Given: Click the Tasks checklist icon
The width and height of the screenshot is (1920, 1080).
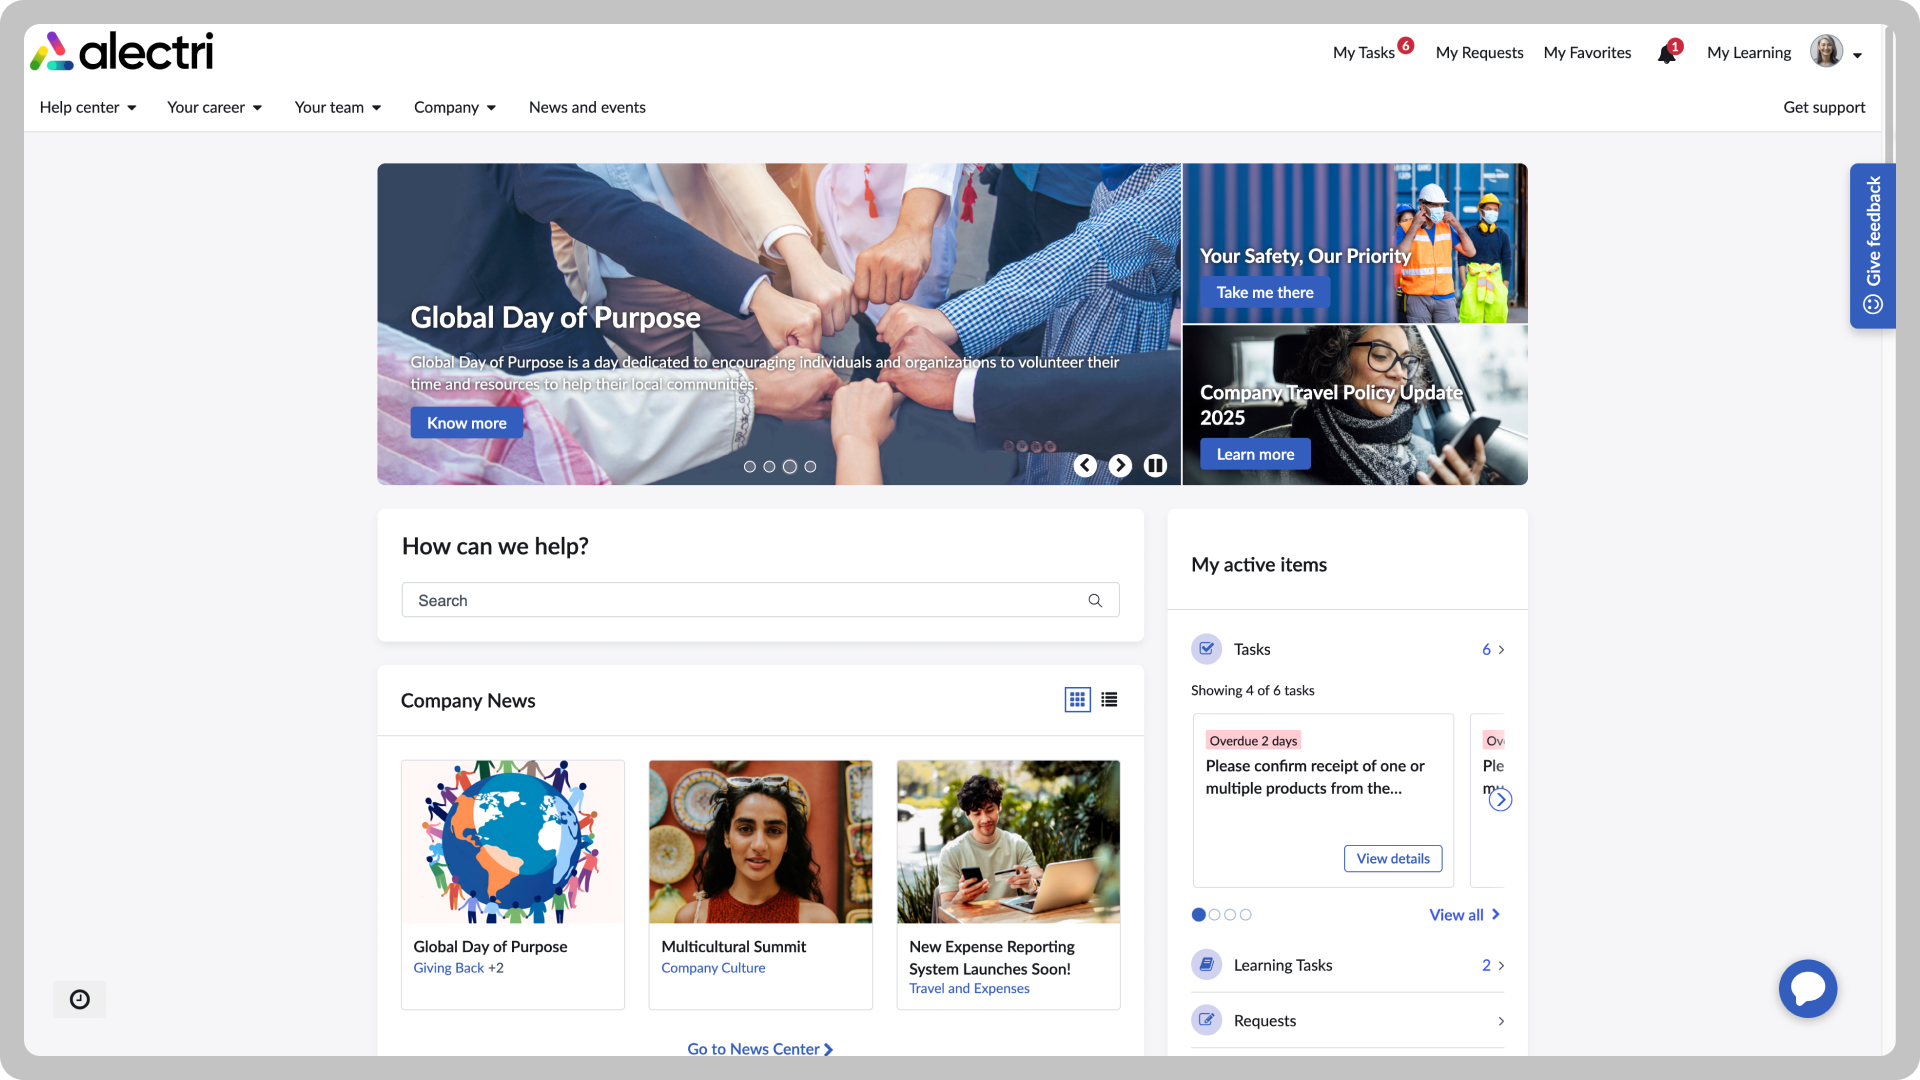Looking at the screenshot, I should pyautogui.click(x=1207, y=649).
